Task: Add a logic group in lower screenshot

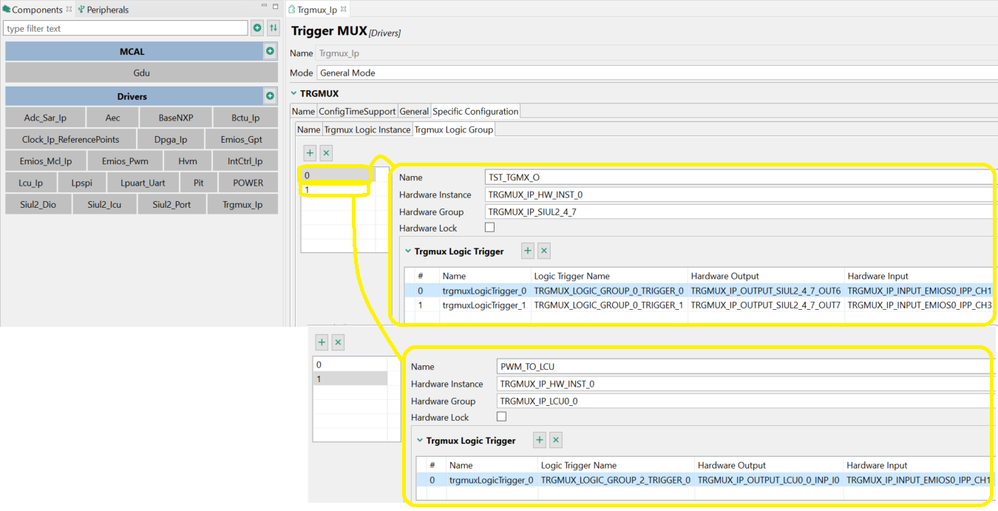Action: [x=322, y=342]
